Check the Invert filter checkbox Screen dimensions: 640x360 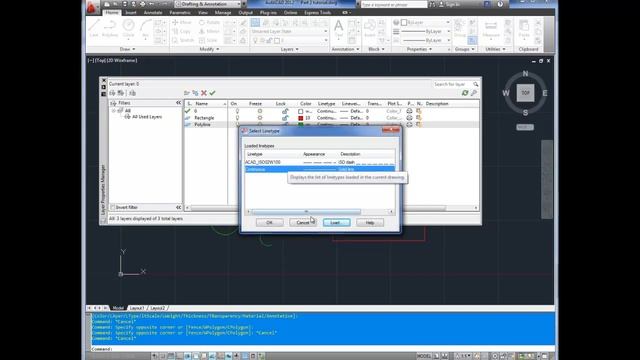point(113,207)
